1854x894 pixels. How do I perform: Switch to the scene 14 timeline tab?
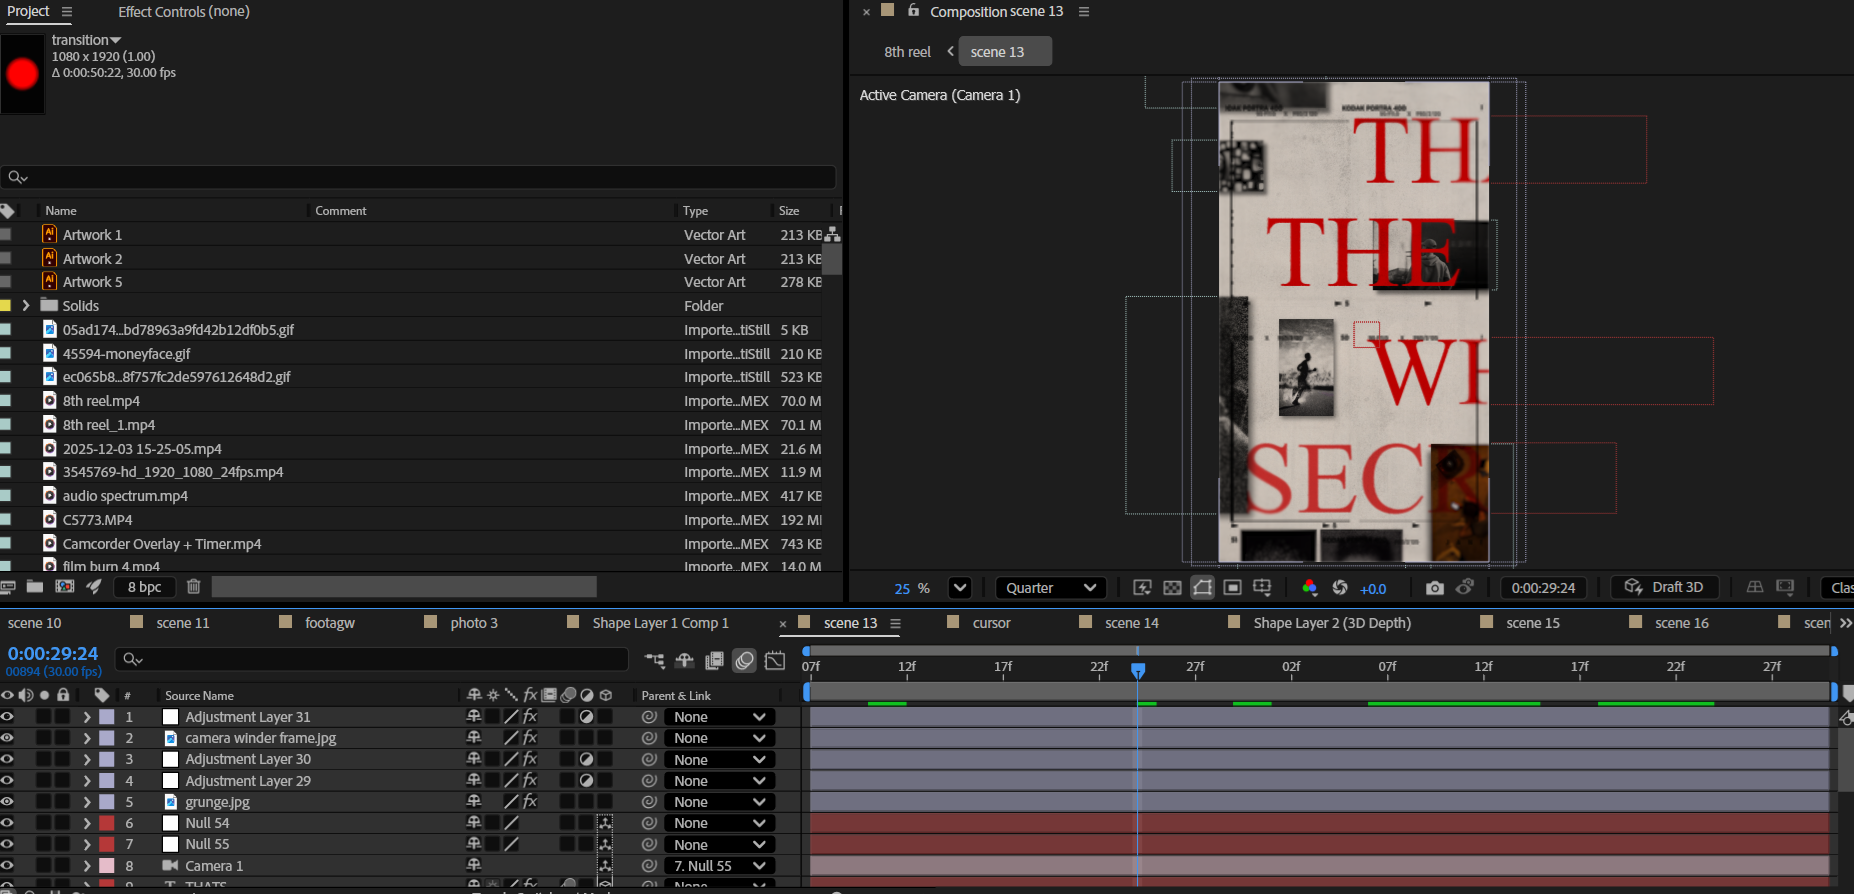pyautogui.click(x=1131, y=623)
